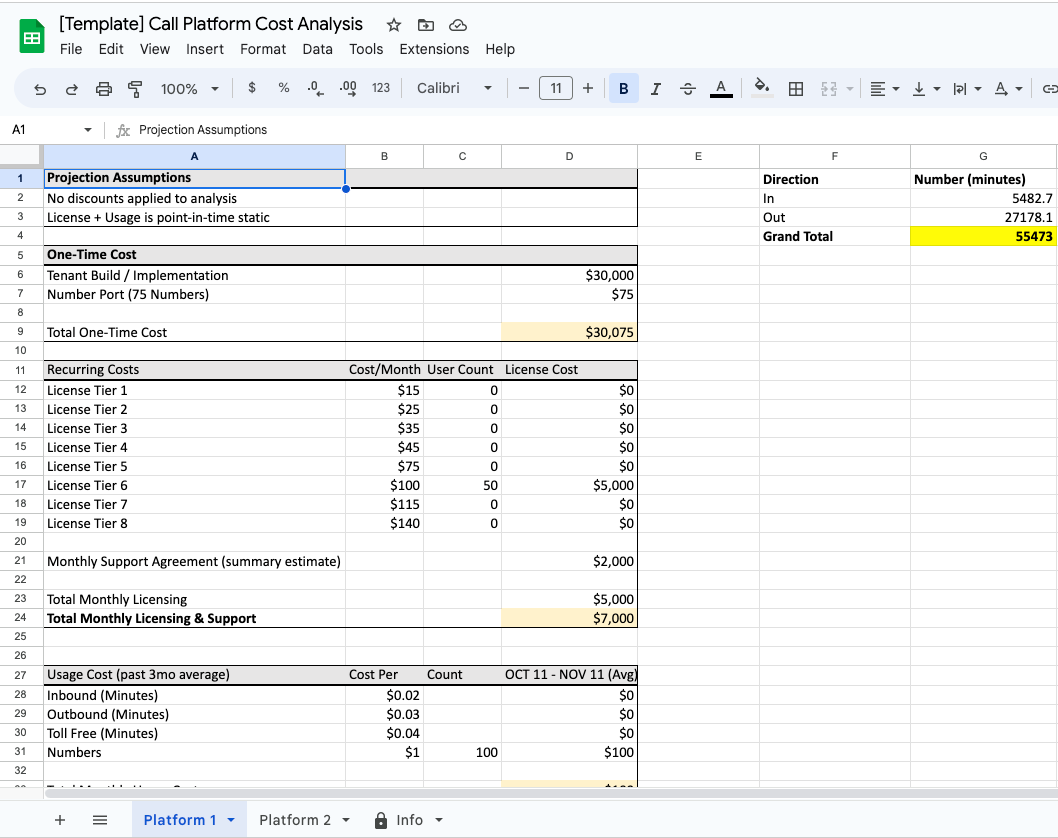Toggle Italic formatting
1058x838 pixels.
[655, 88]
